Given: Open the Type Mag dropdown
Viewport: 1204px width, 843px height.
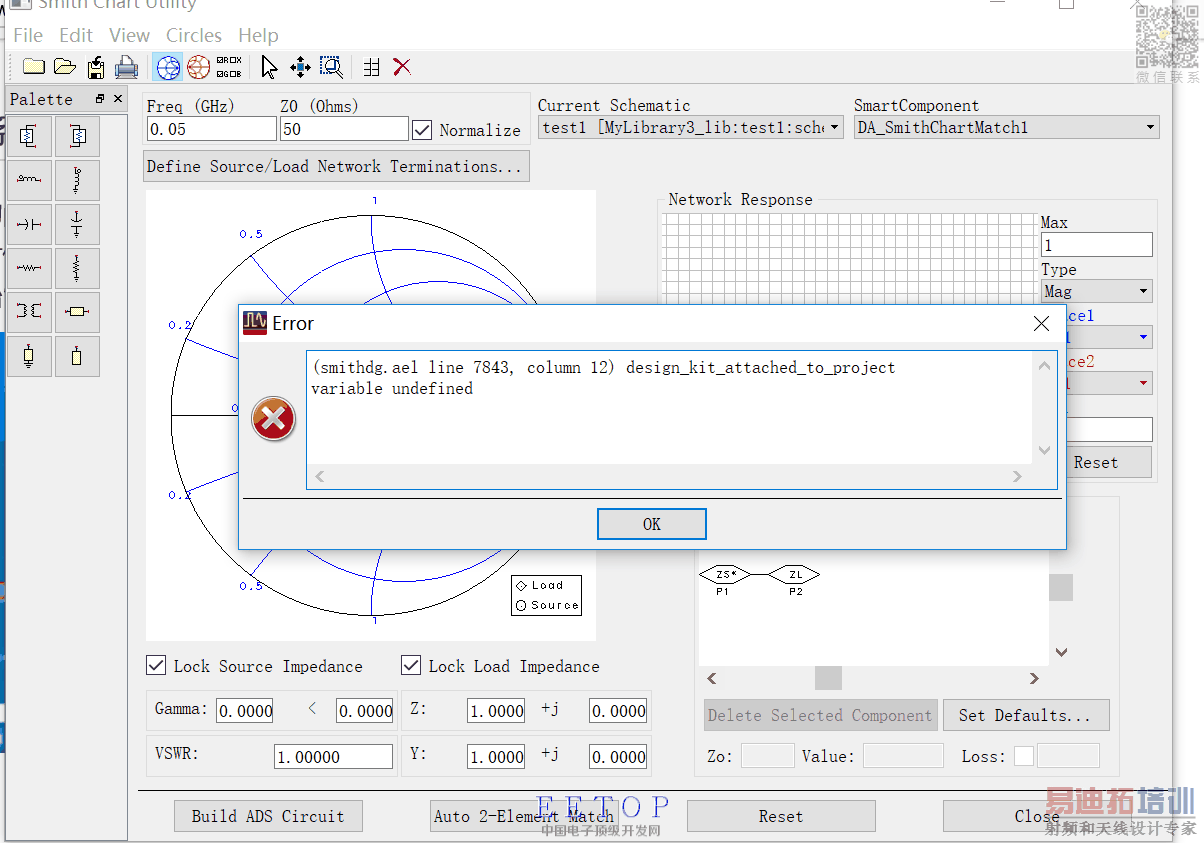Looking at the screenshot, I should [x=1097, y=291].
